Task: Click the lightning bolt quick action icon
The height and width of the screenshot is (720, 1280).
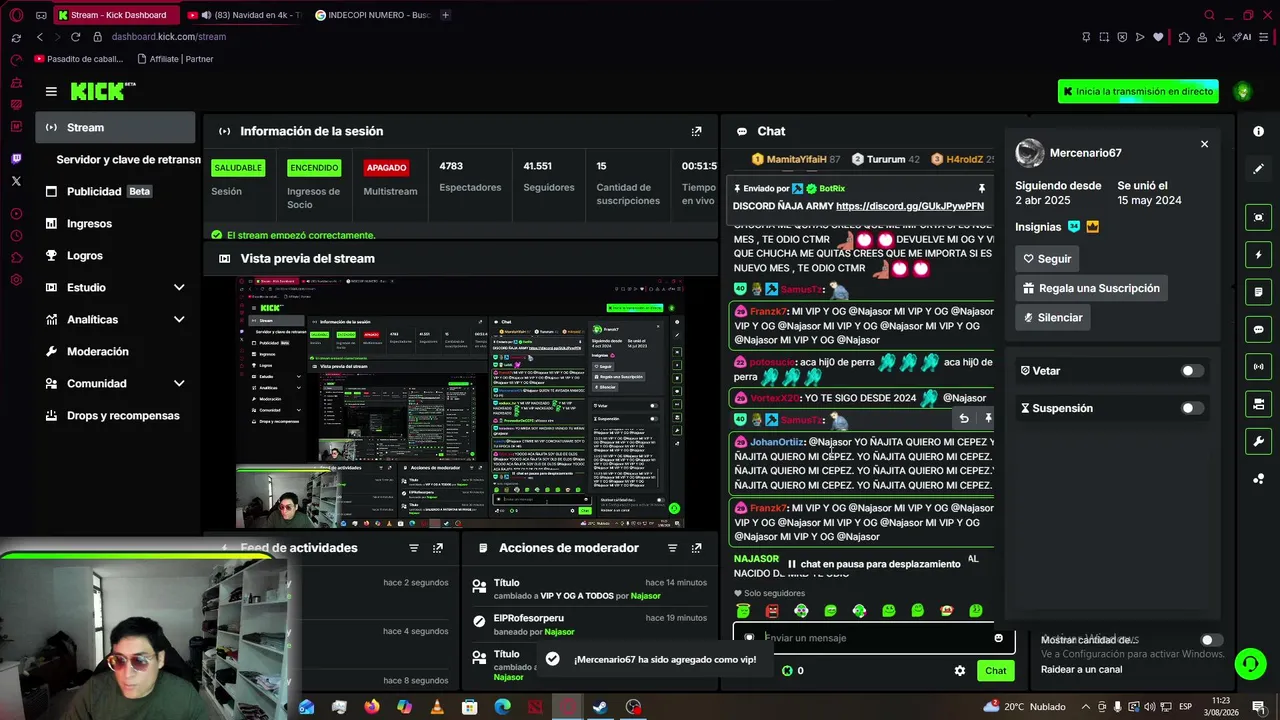Action: click(x=1258, y=255)
